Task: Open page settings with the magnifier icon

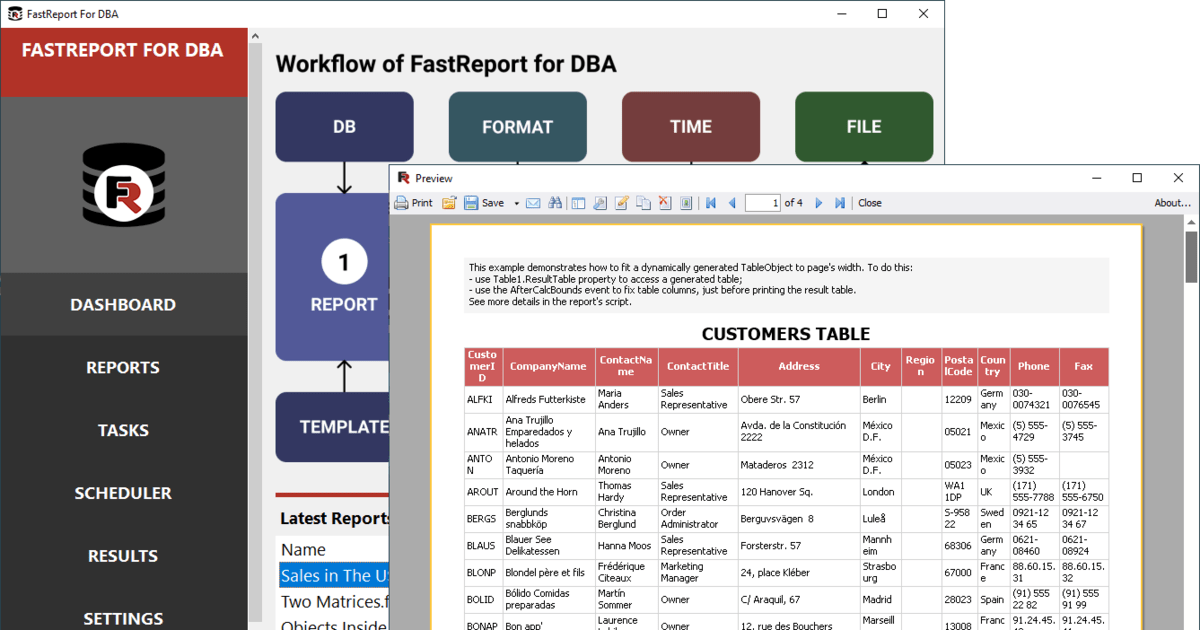Action: point(599,203)
